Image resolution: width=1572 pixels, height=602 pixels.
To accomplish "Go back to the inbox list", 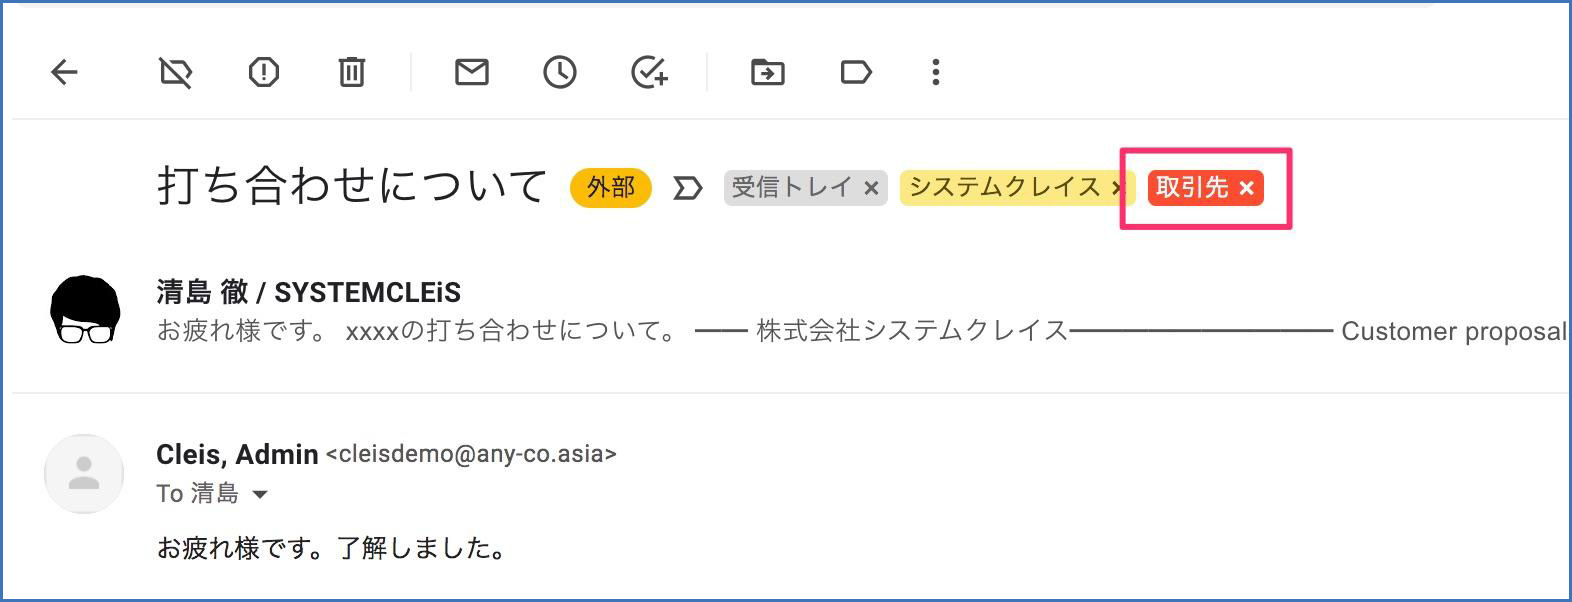I will point(64,72).
